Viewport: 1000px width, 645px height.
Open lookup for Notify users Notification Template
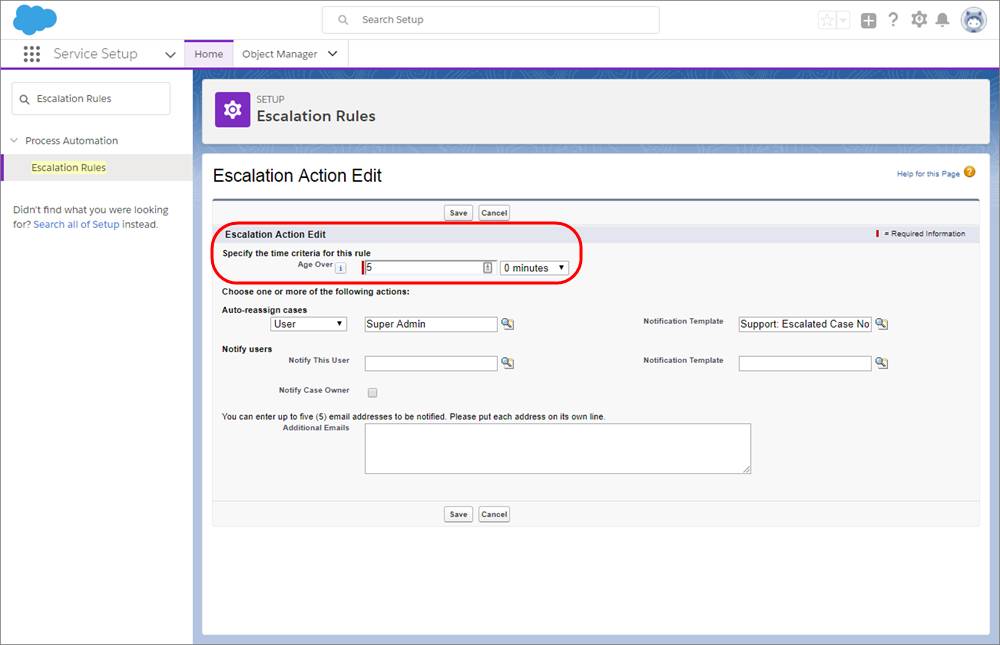click(881, 363)
